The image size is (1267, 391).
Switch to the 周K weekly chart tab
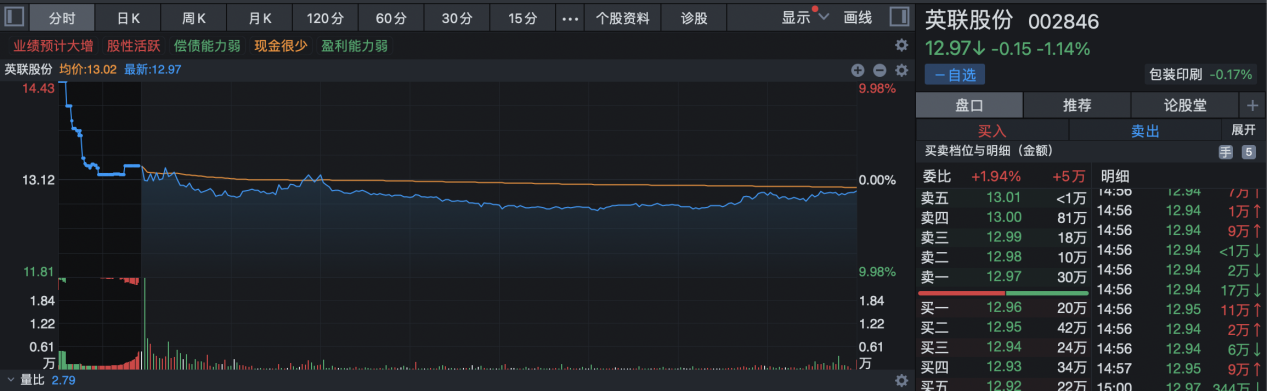[x=194, y=18]
